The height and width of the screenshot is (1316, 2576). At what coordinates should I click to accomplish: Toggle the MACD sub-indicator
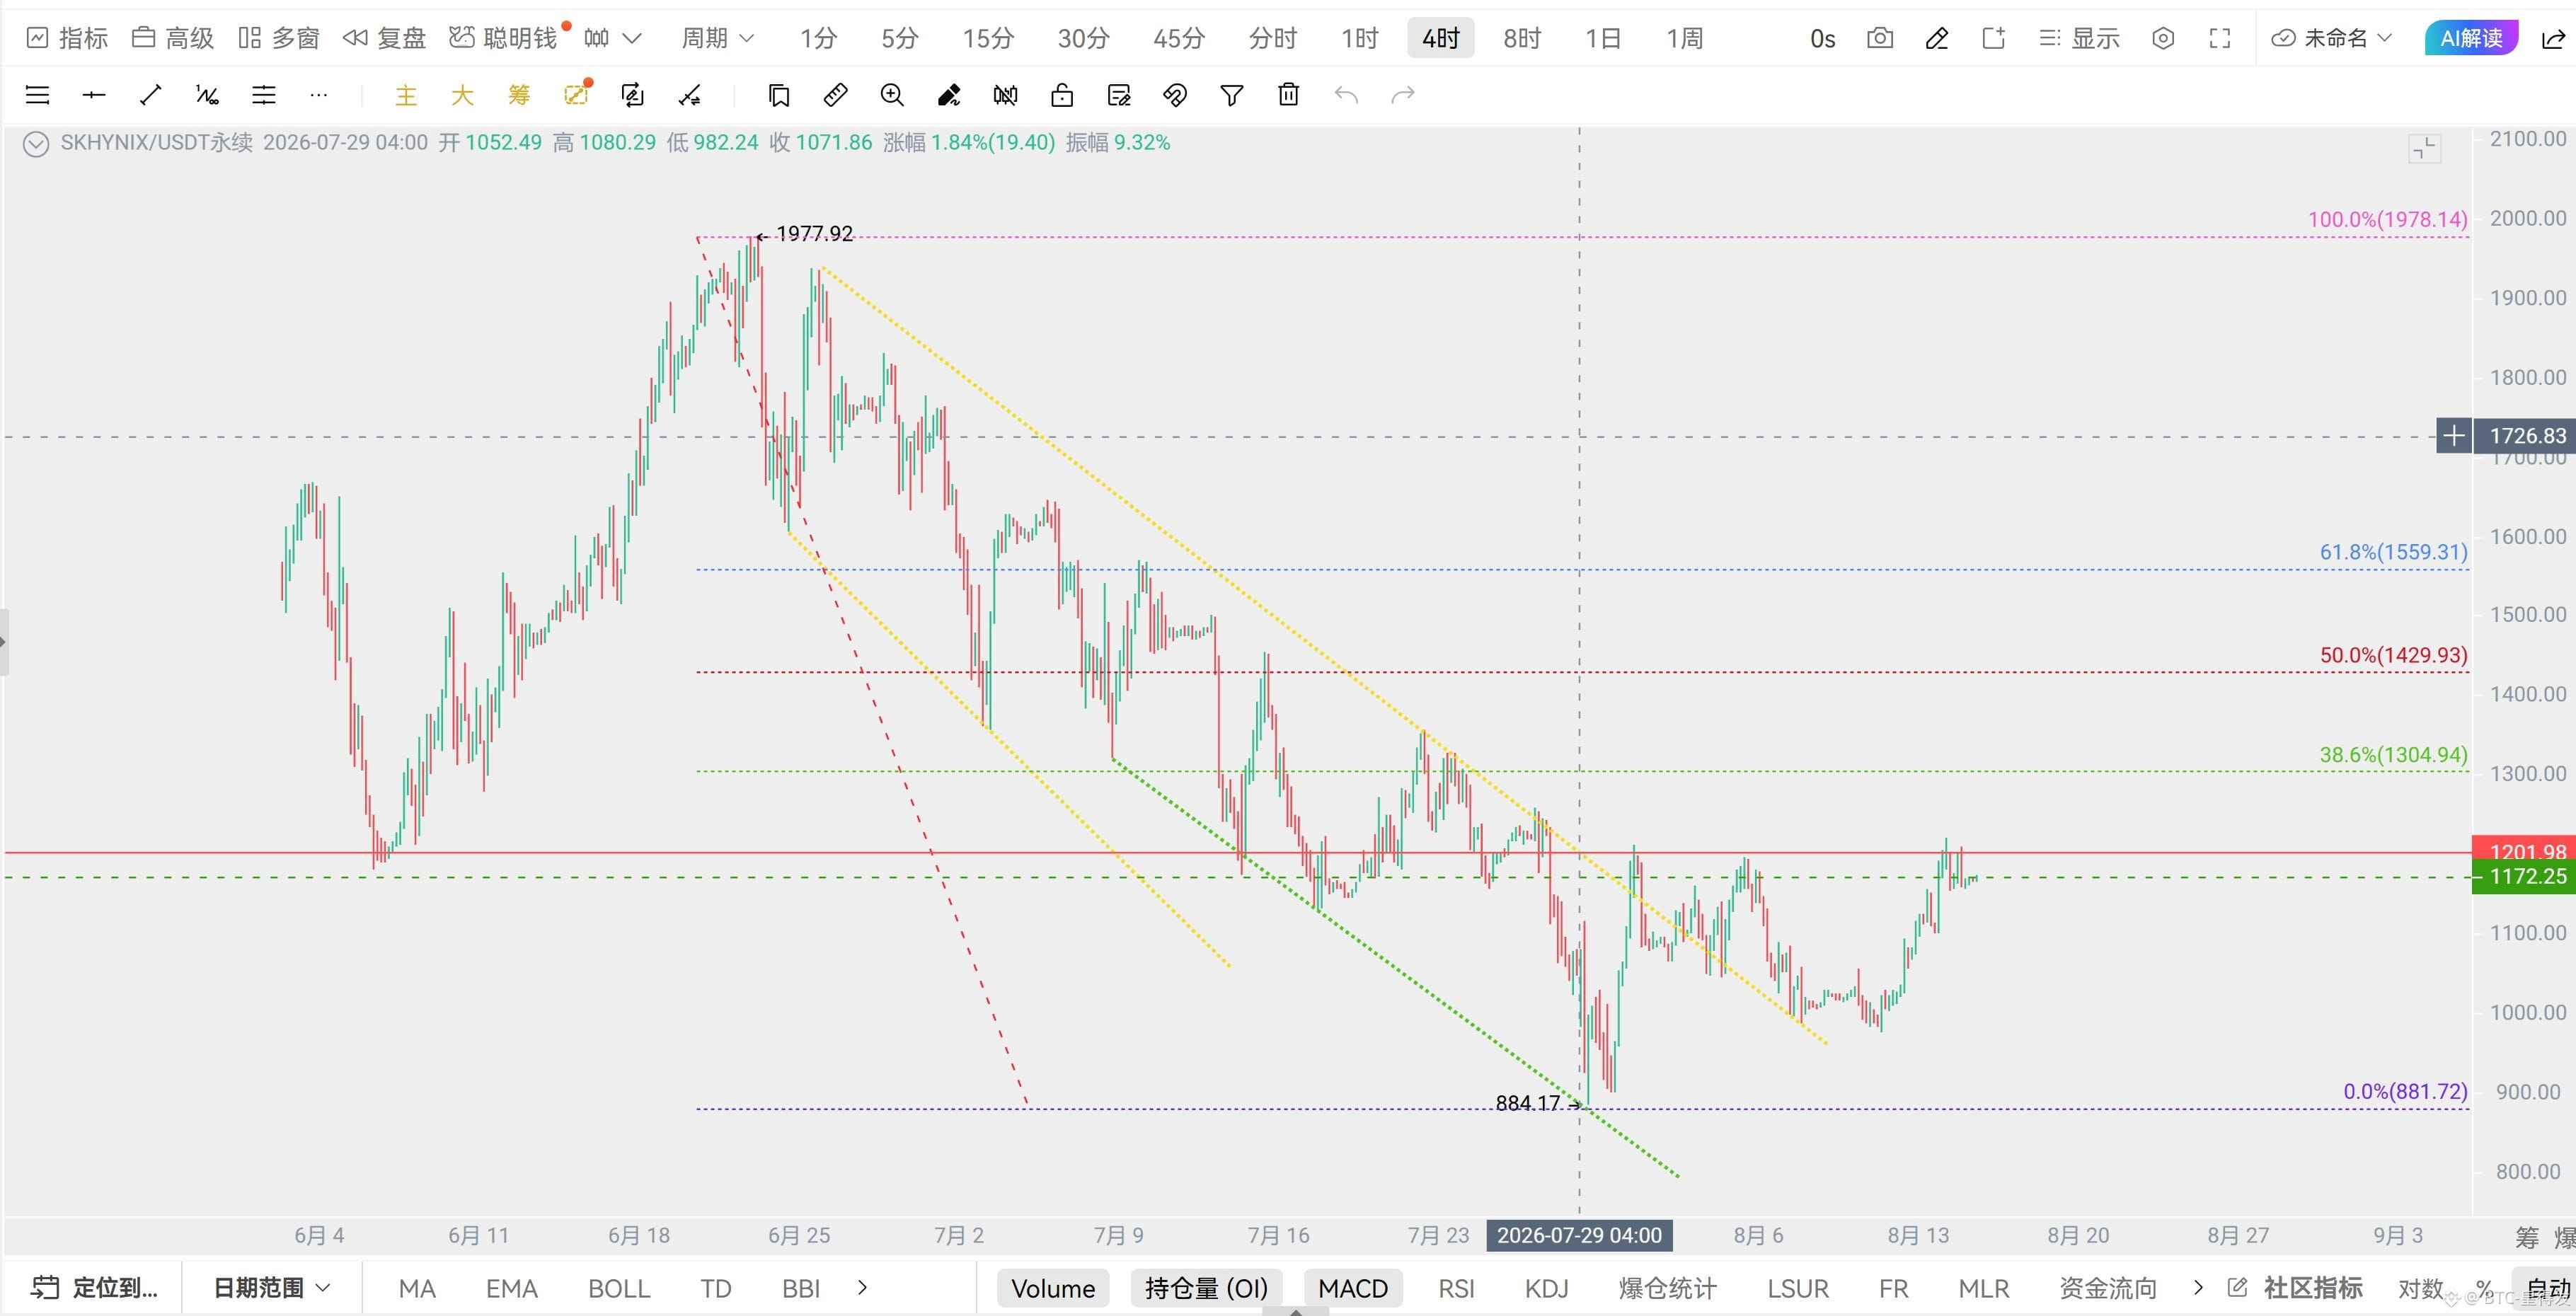pyautogui.click(x=1353, y=1288)
